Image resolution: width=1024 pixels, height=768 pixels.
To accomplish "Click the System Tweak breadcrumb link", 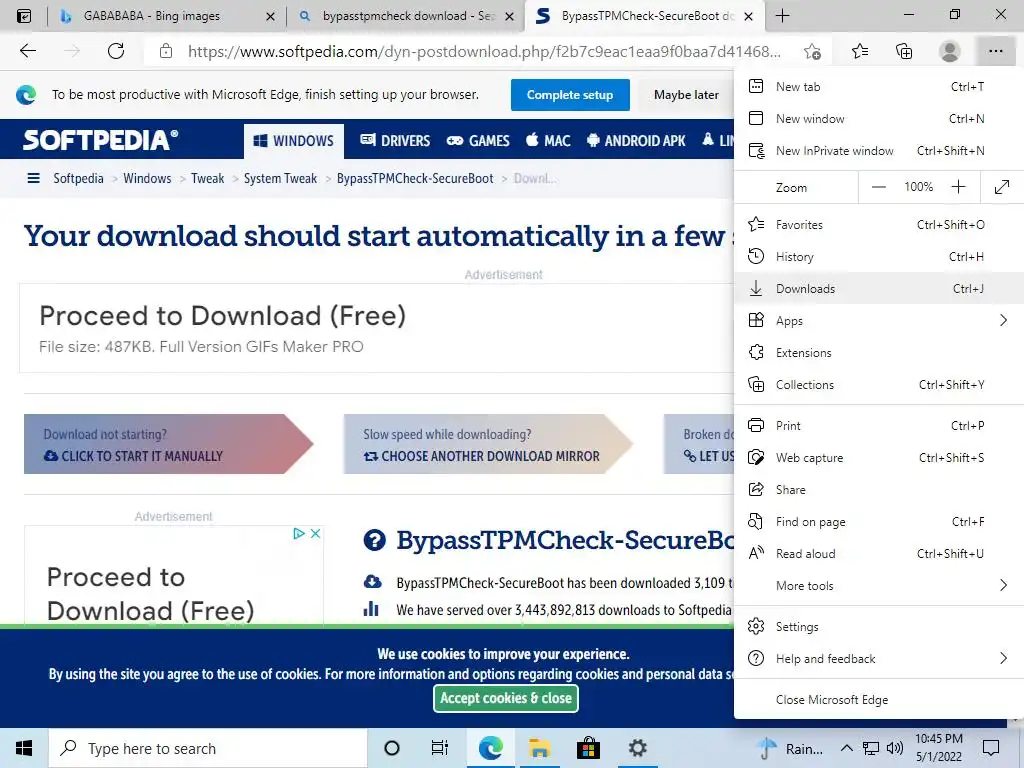I will click(280, 178).
